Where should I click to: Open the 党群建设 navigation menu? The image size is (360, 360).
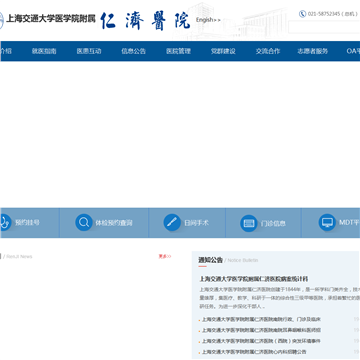223,51
